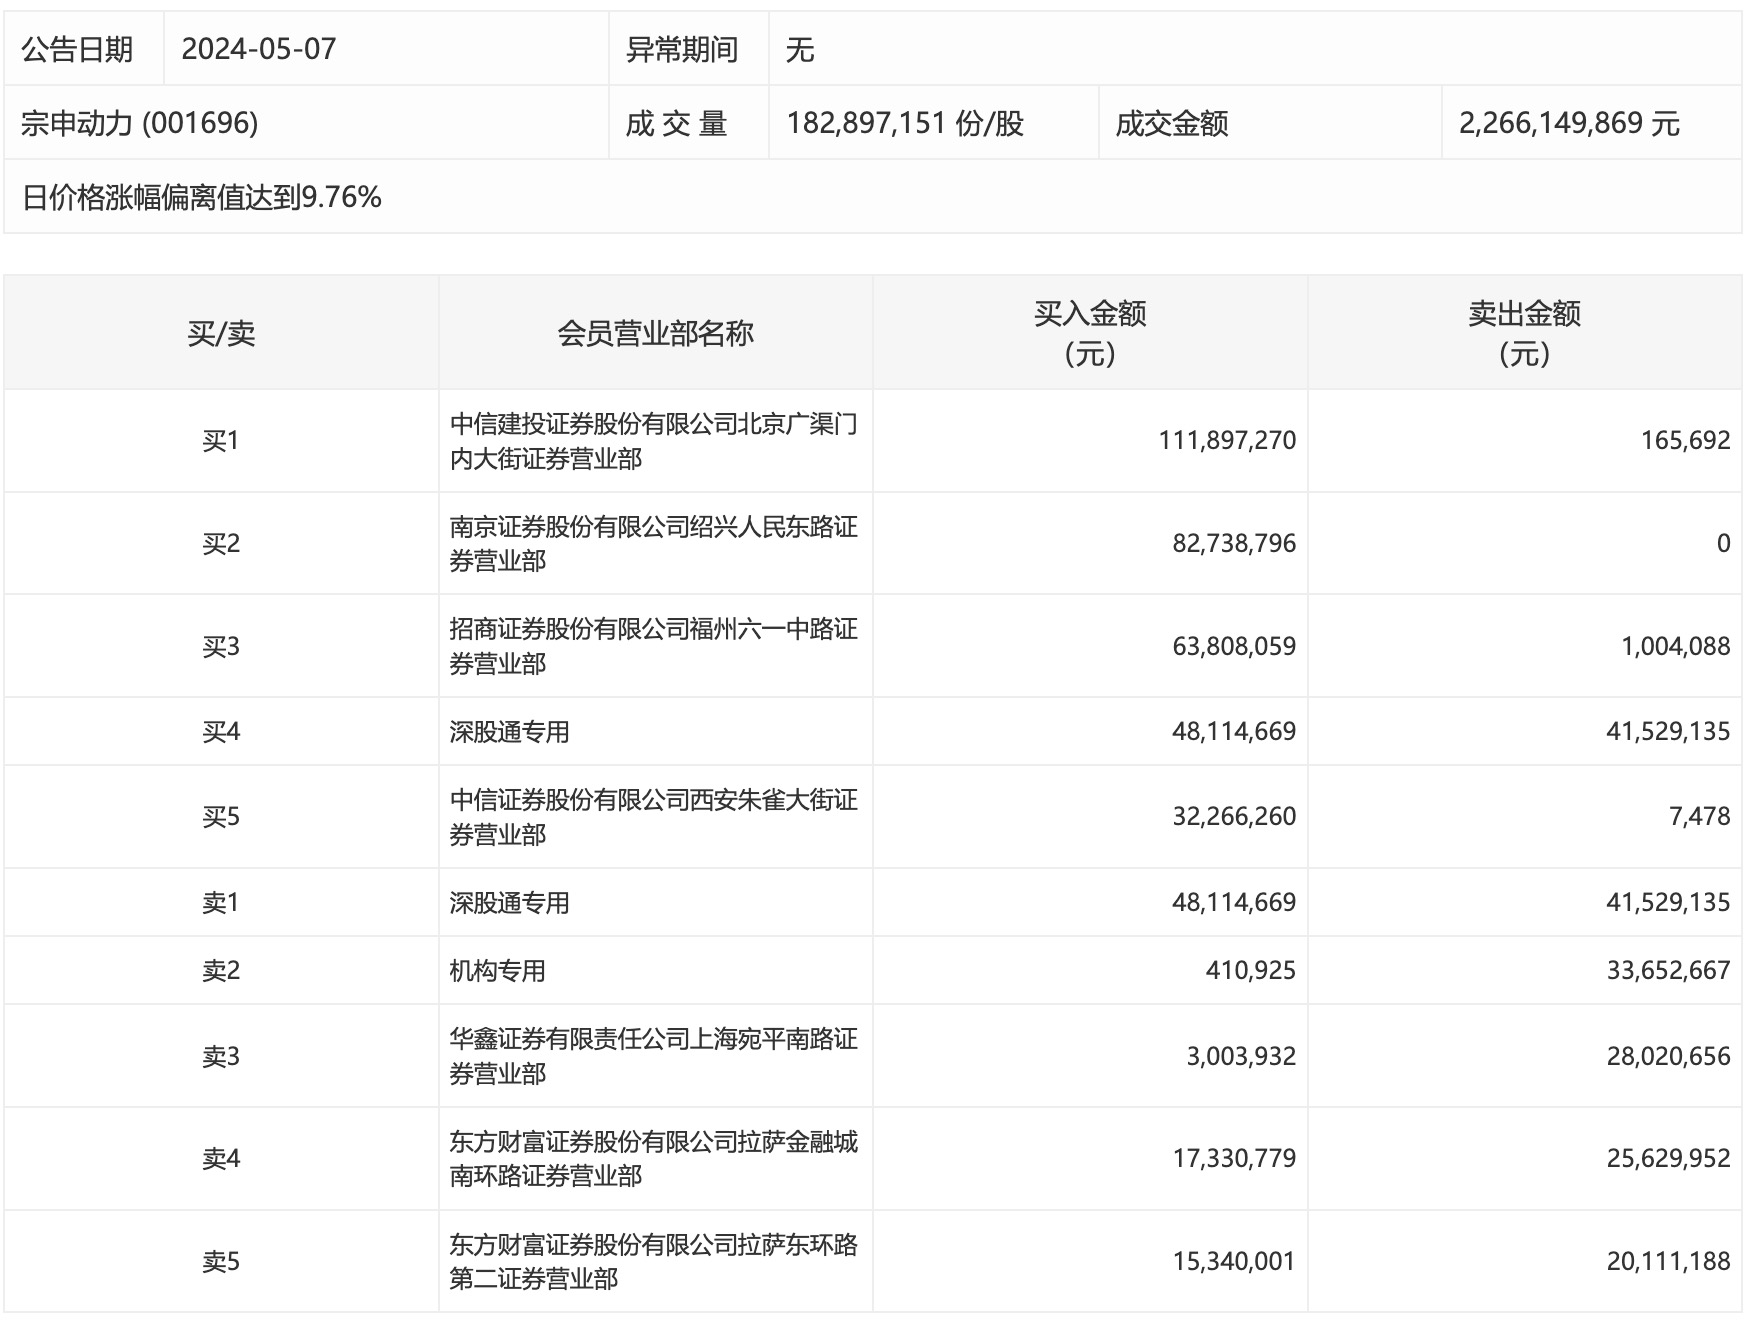
Task: Click the 卖出金额 (元) column header
Action: [x=1524, y=333]
